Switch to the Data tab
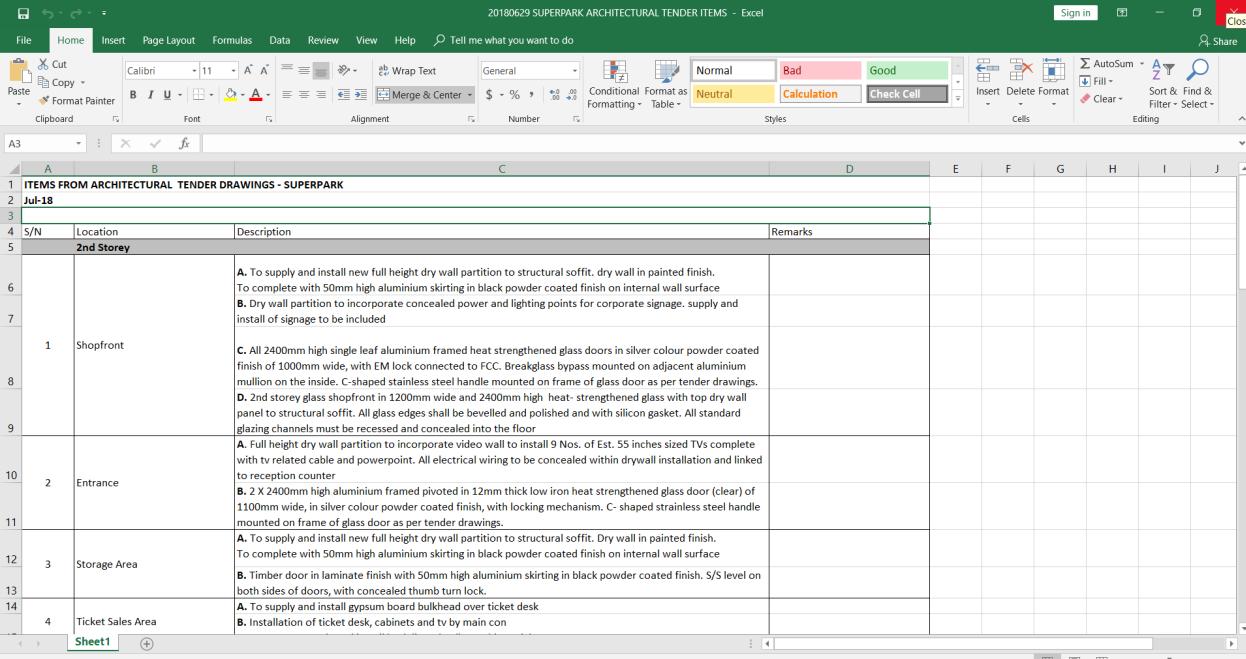The height and width of the screenshot is (659, 1246). (x=280, y=40)
